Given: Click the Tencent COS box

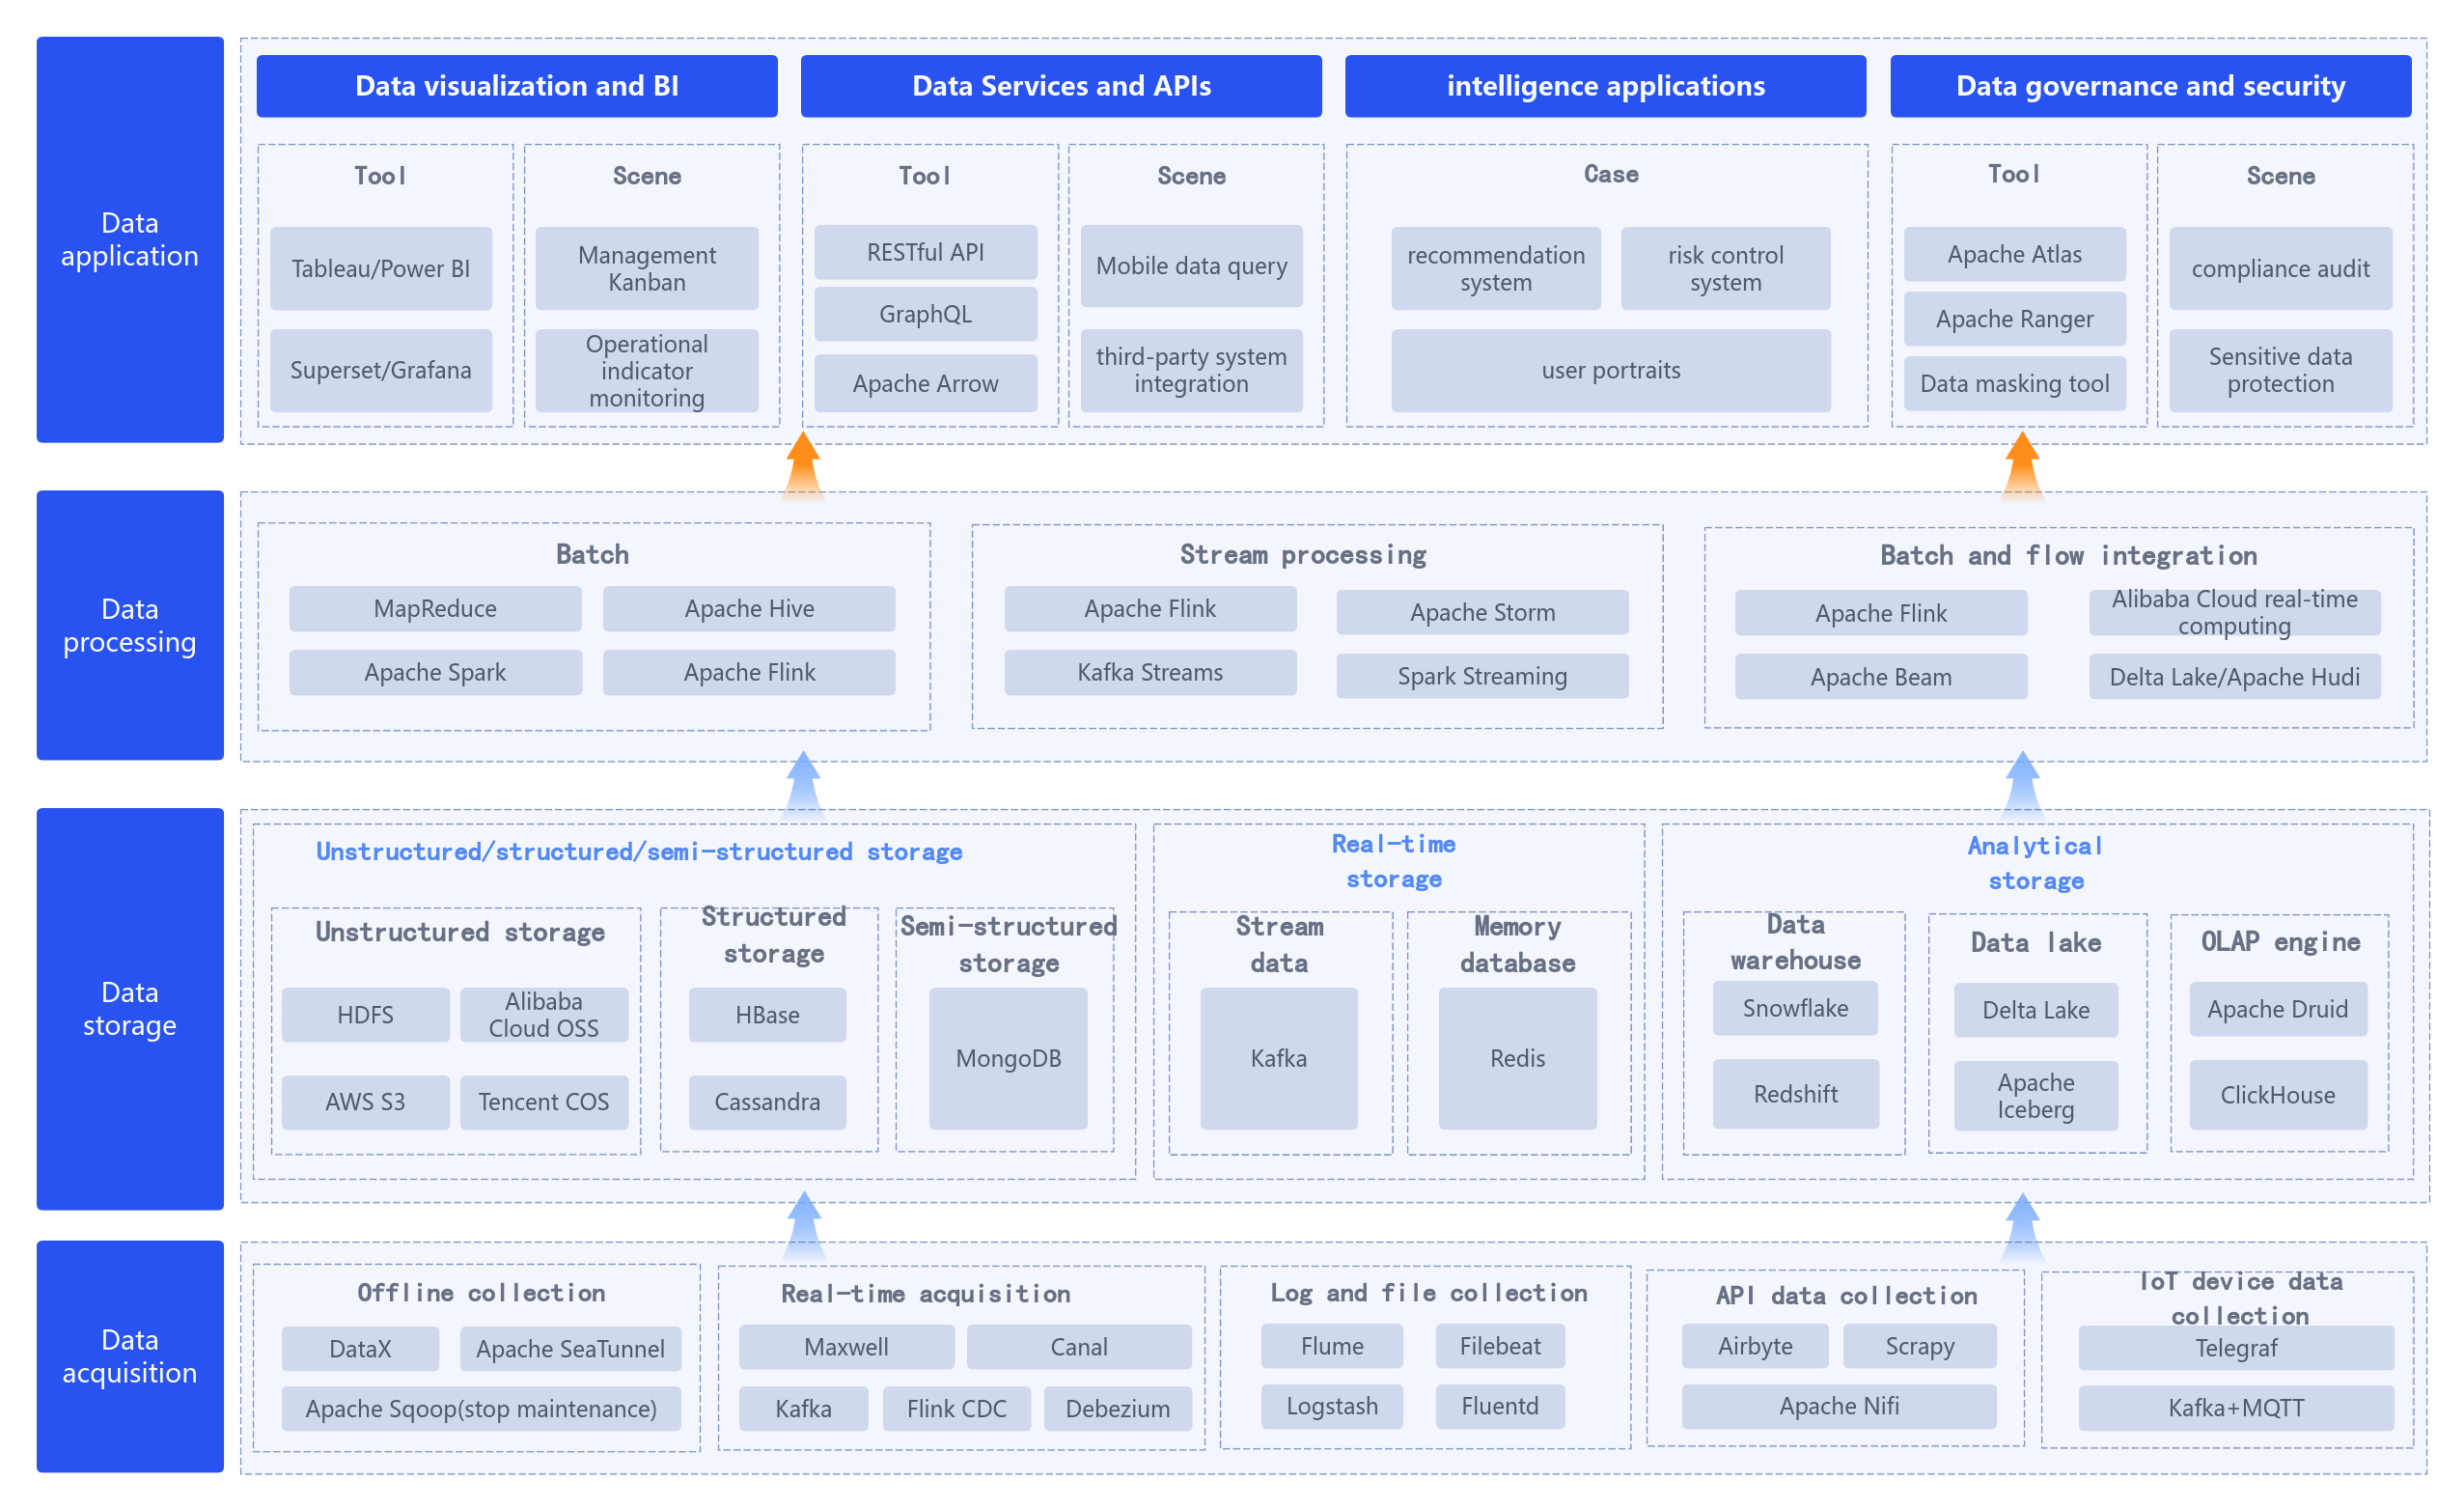Looking at the screenshot, I should click(x=543, y=1102).
